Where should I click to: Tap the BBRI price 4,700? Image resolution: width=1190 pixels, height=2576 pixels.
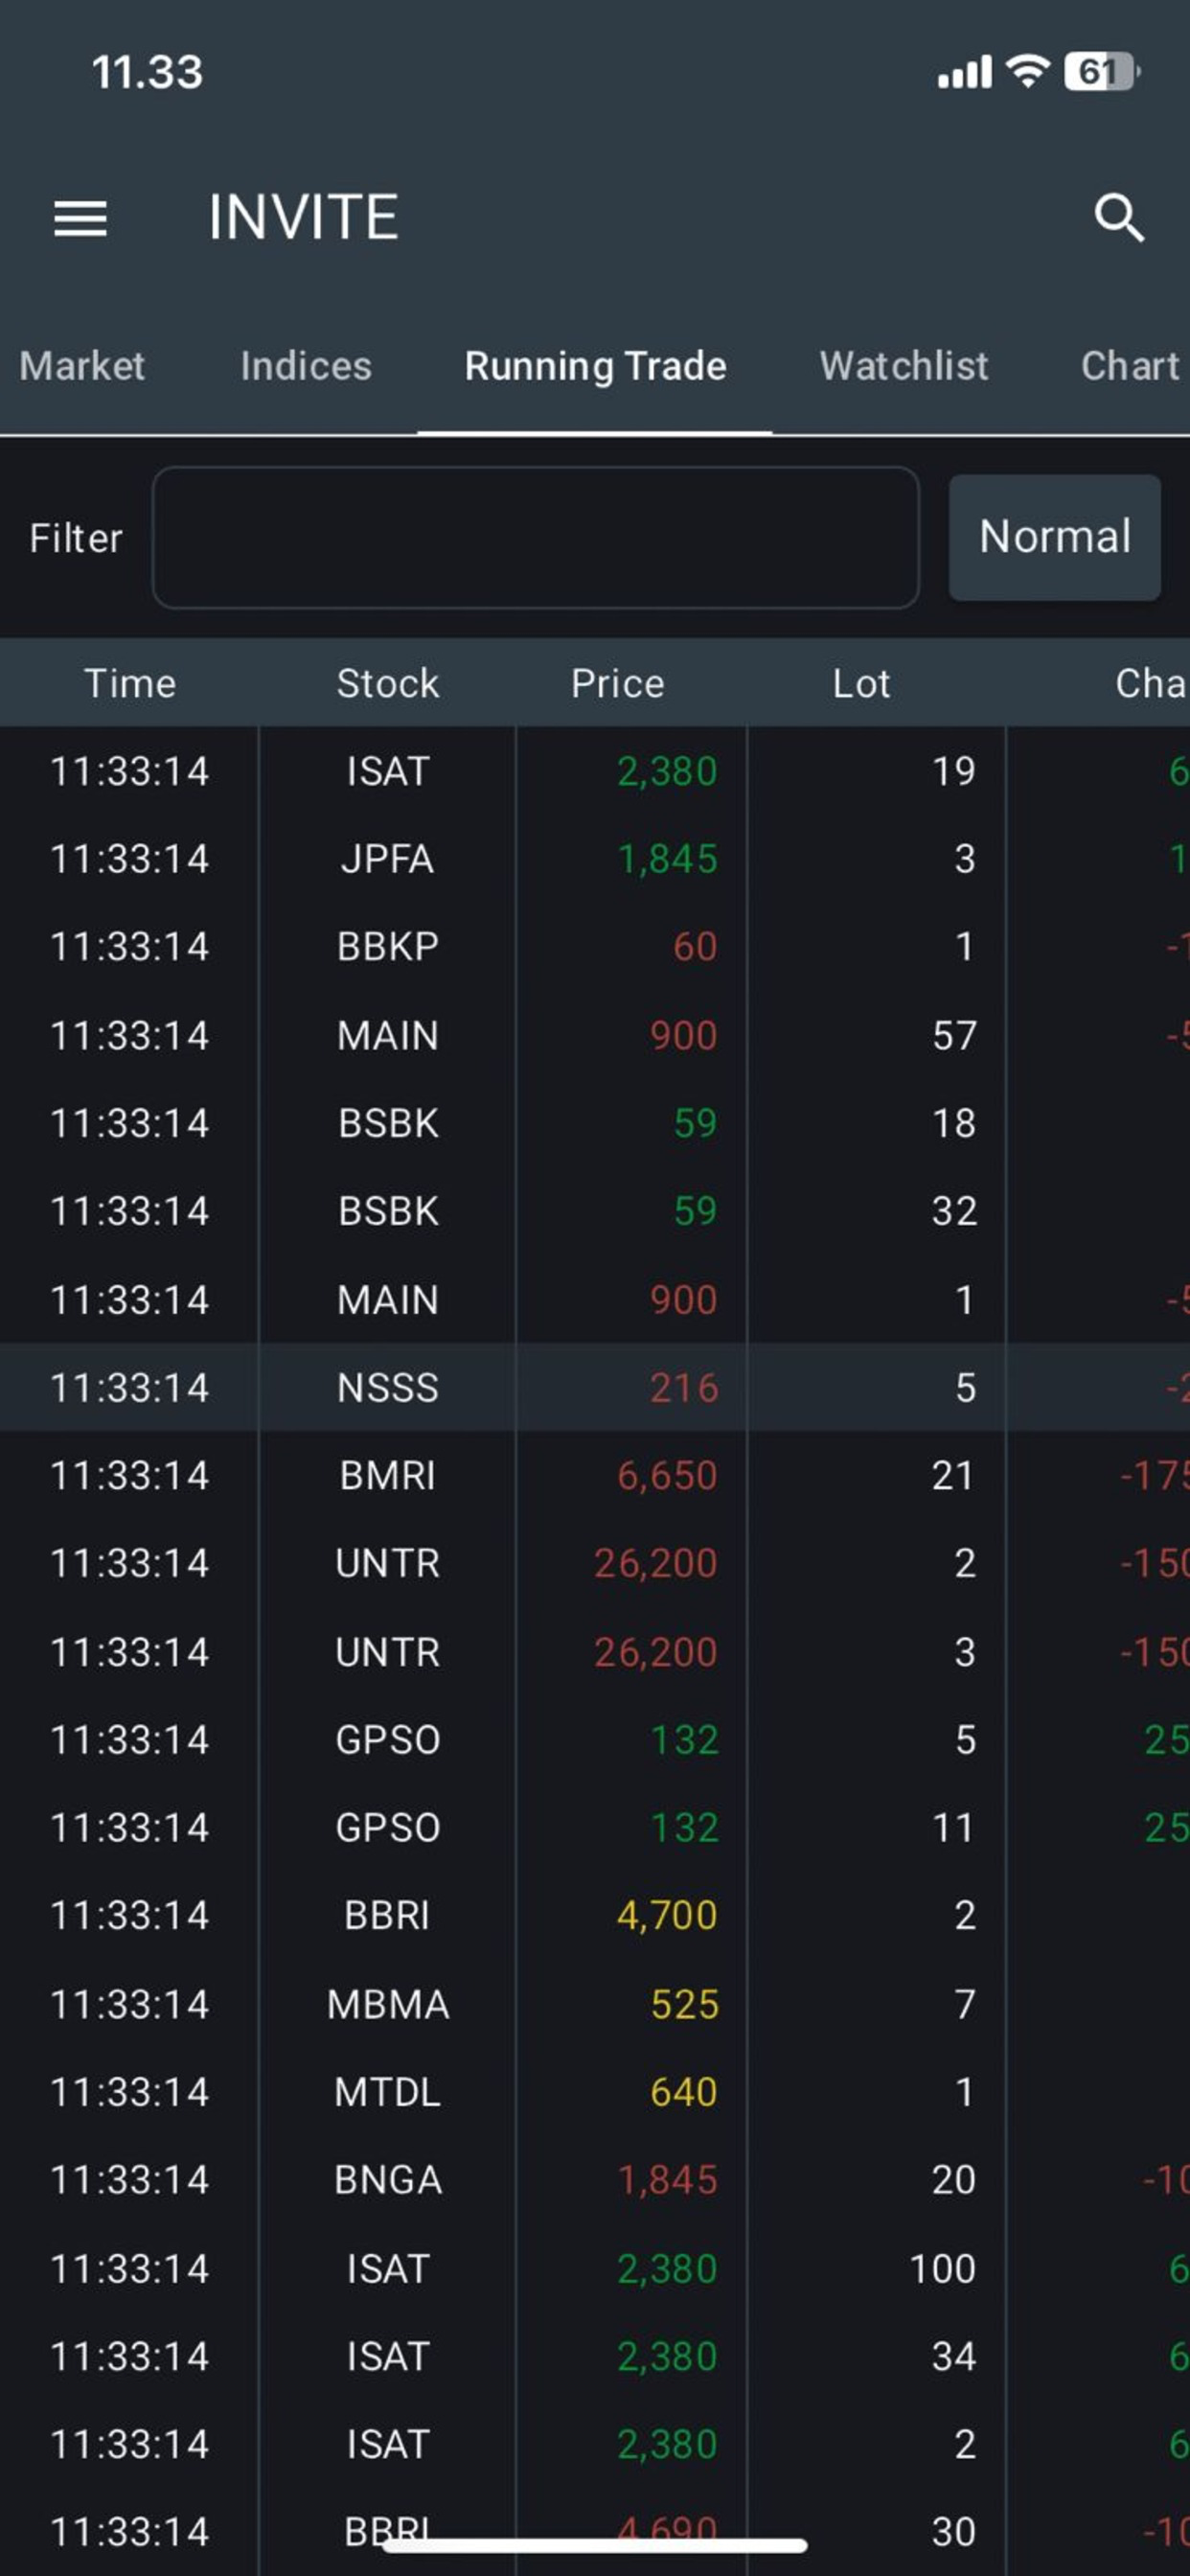[x=667, y=1916]
